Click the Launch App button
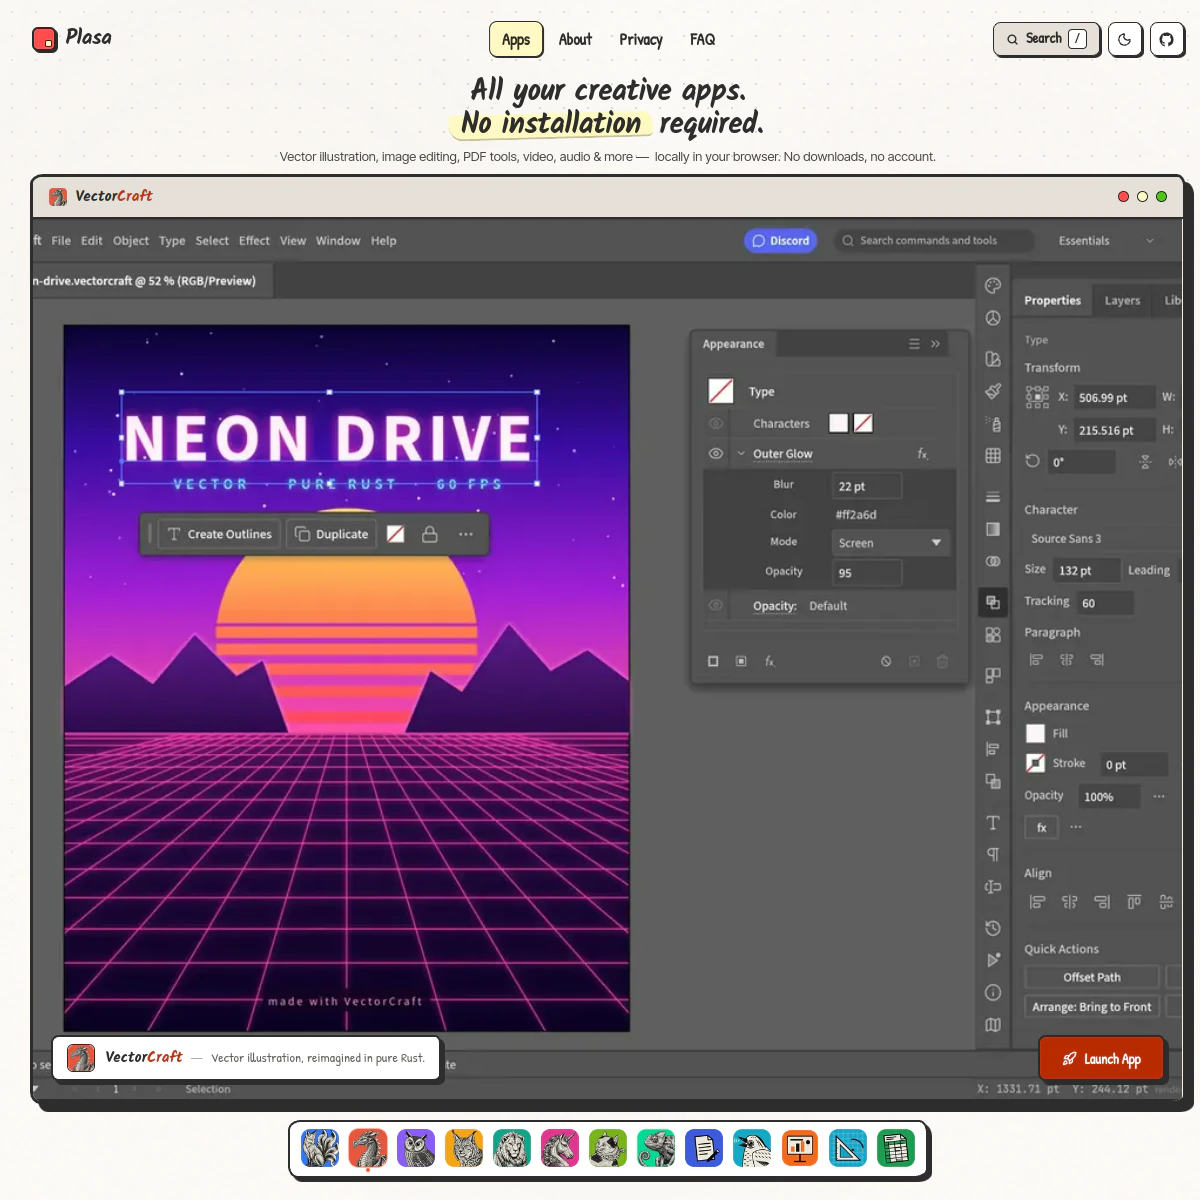 coord(1102,1059)
